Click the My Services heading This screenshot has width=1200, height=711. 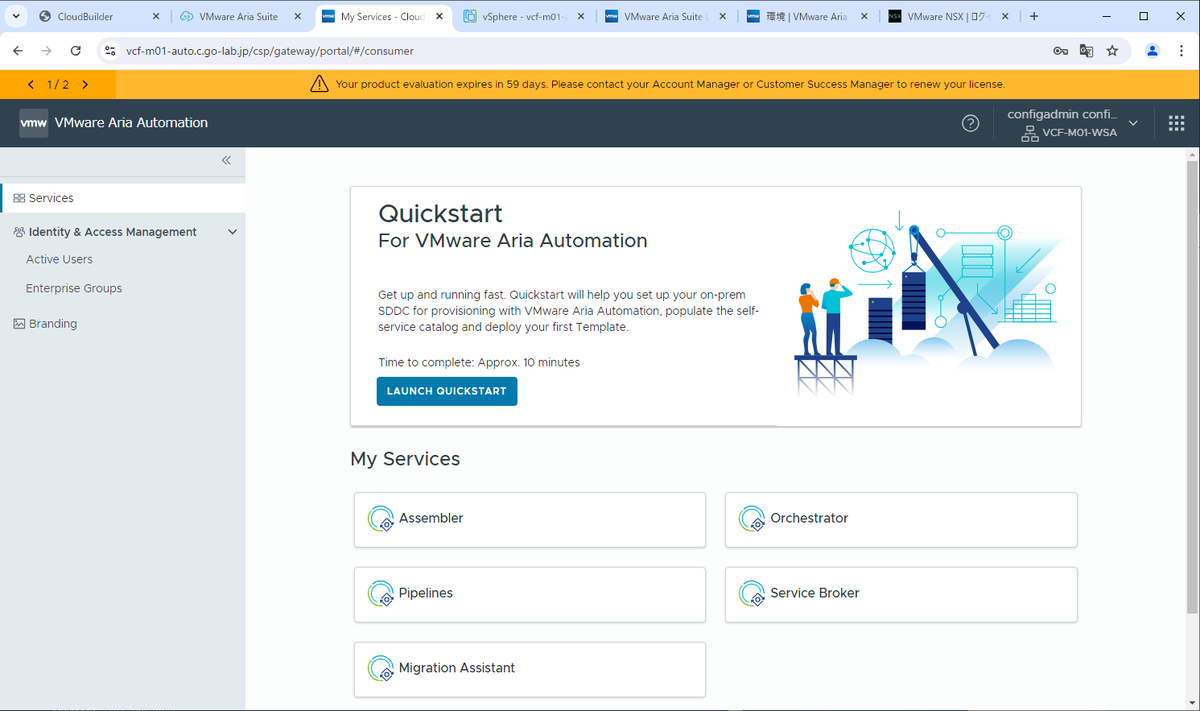(x=405, y=459)
